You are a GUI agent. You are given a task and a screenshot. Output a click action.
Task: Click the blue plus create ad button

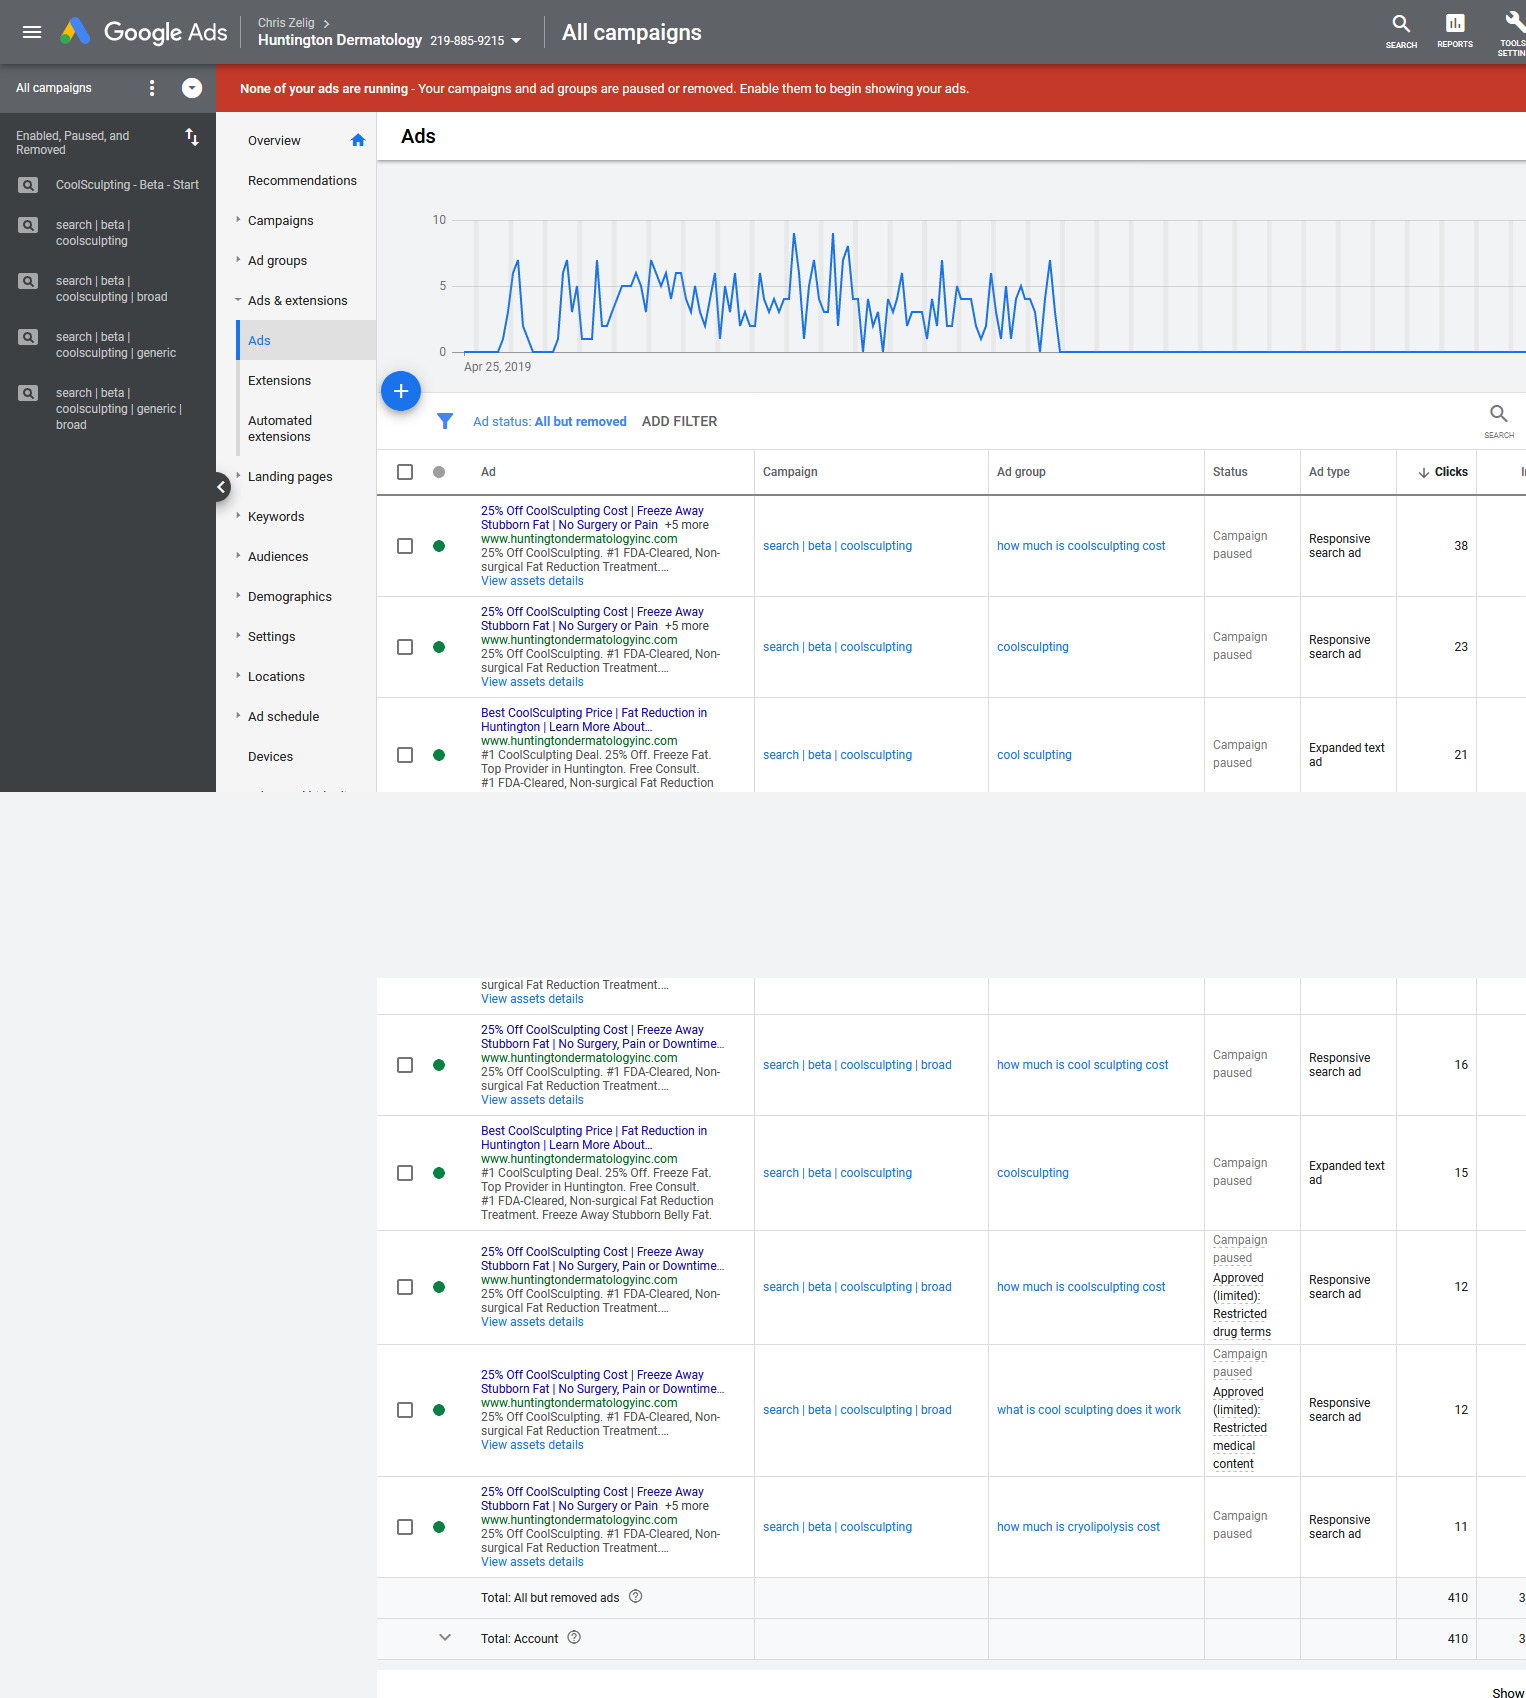click(x=401, y=391)
